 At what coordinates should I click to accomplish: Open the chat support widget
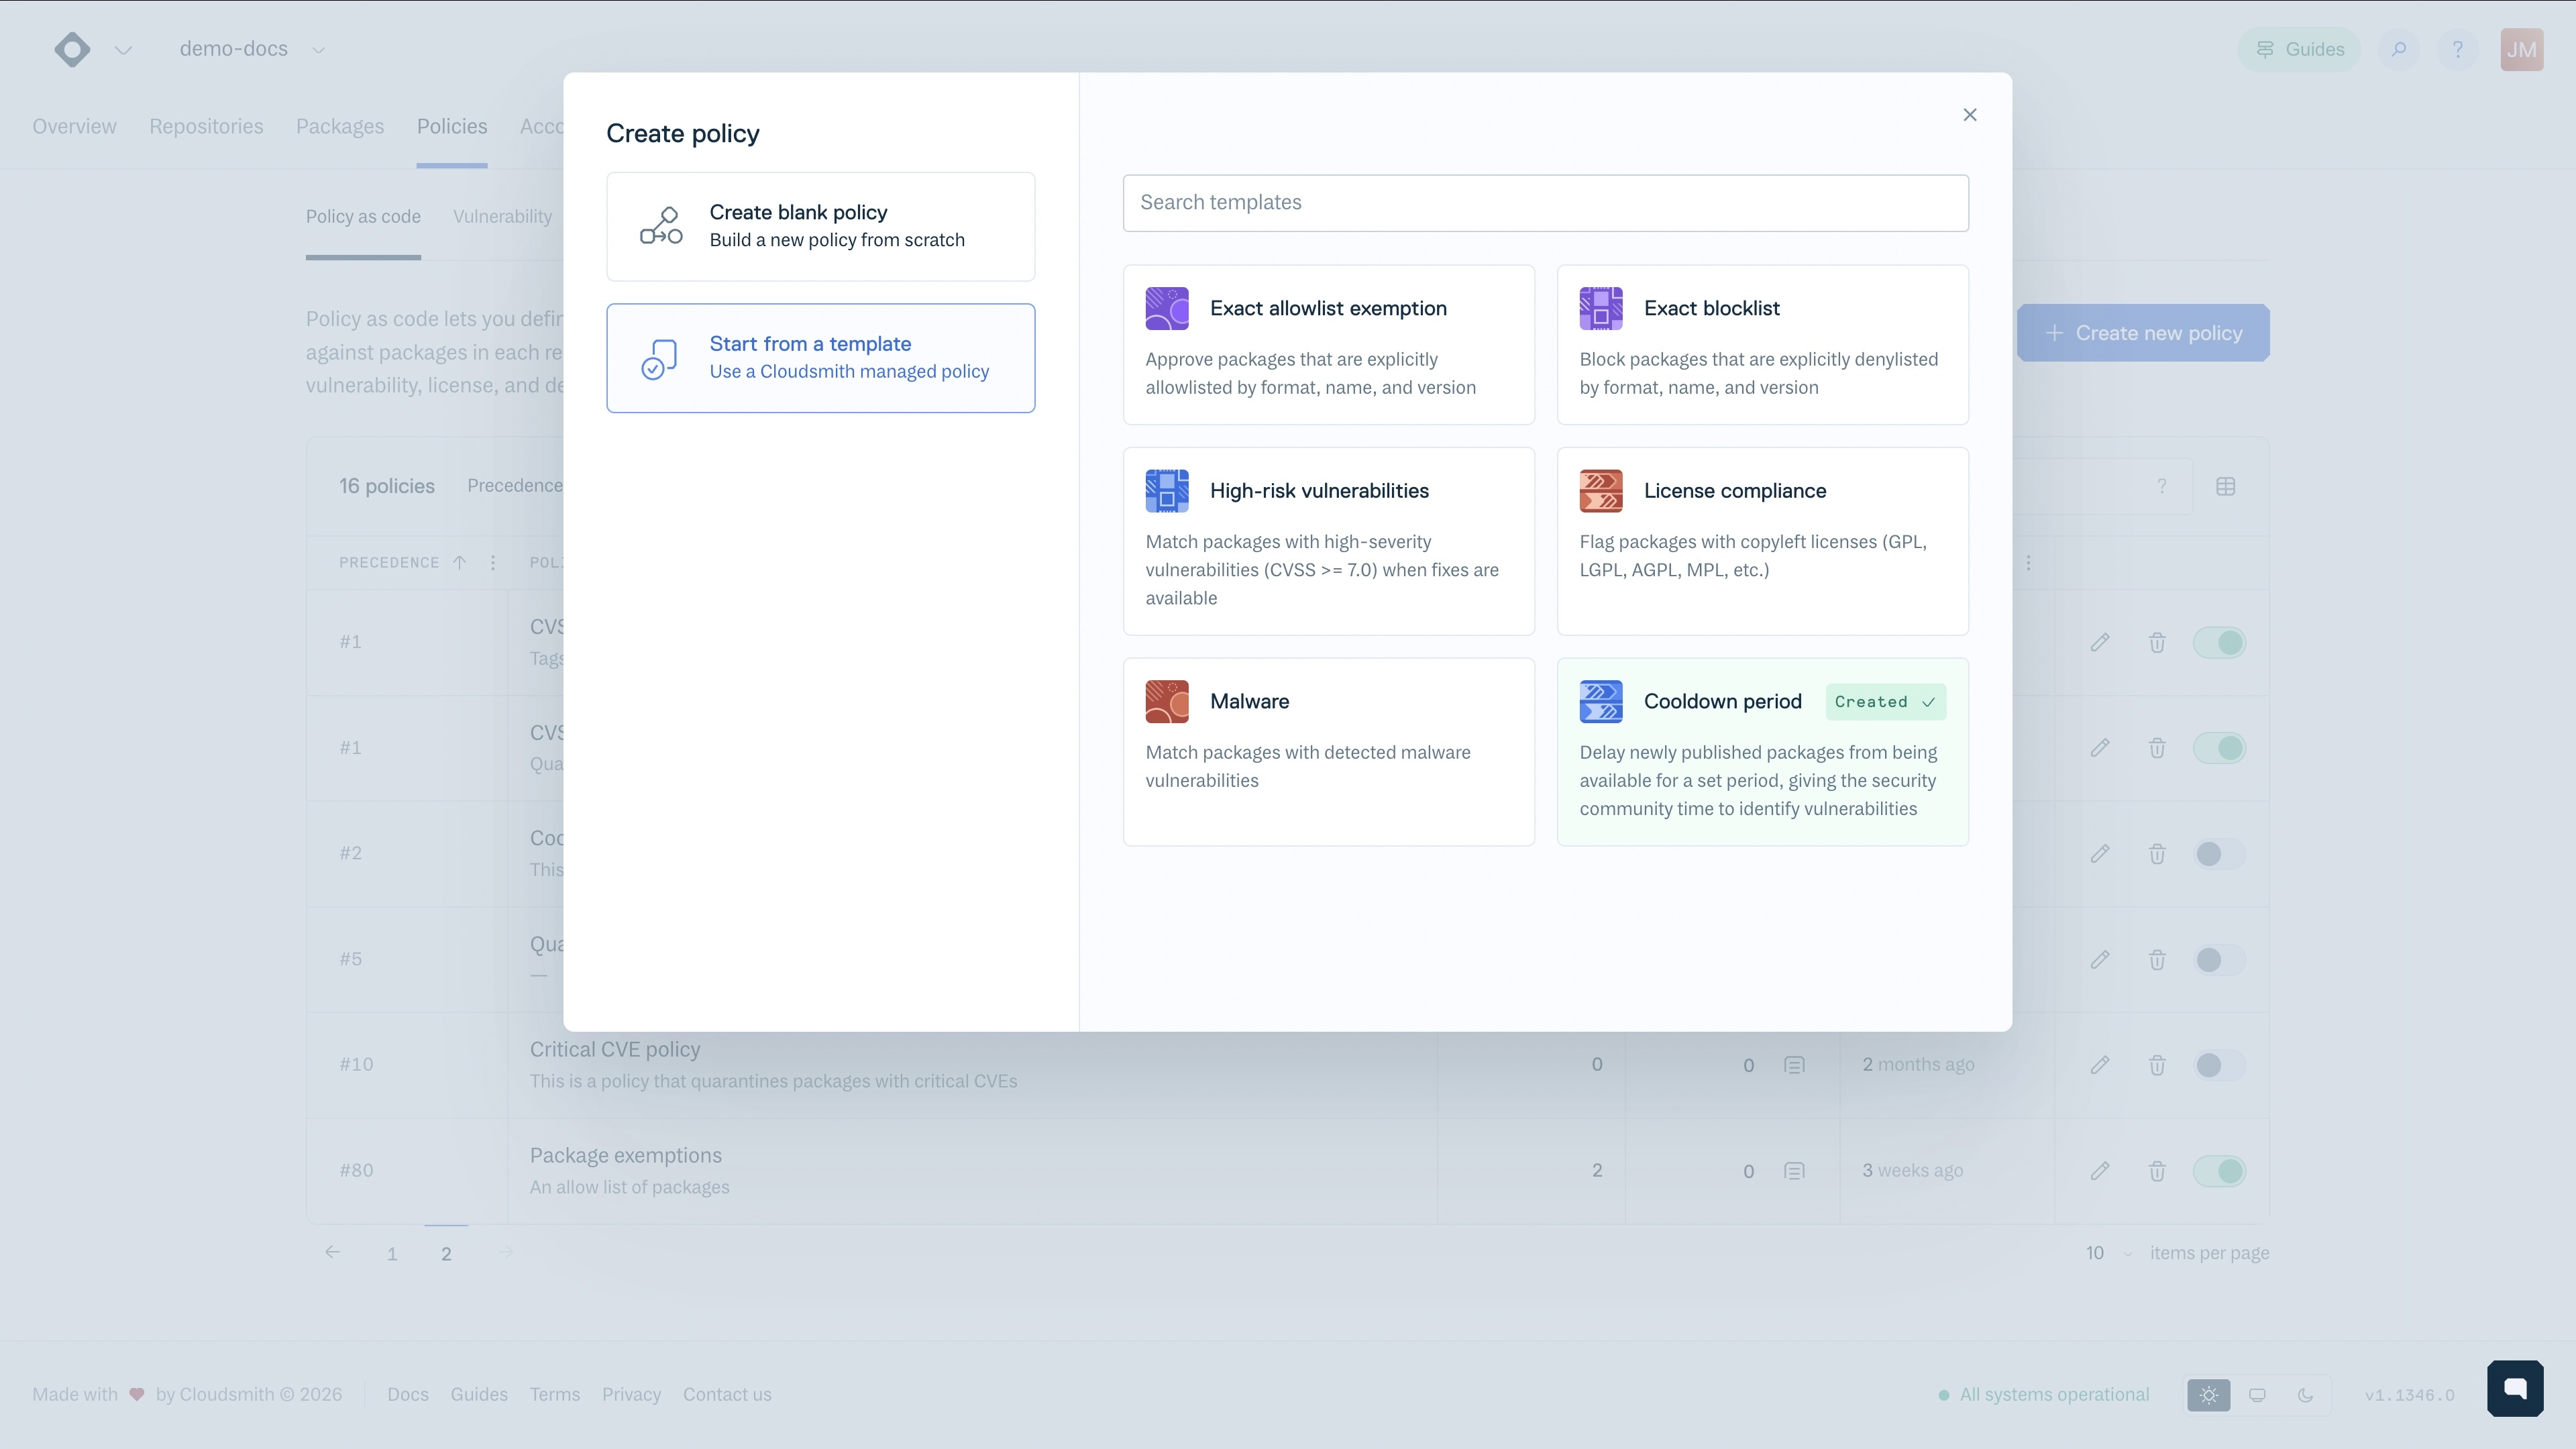(x=2515, y=1389)
